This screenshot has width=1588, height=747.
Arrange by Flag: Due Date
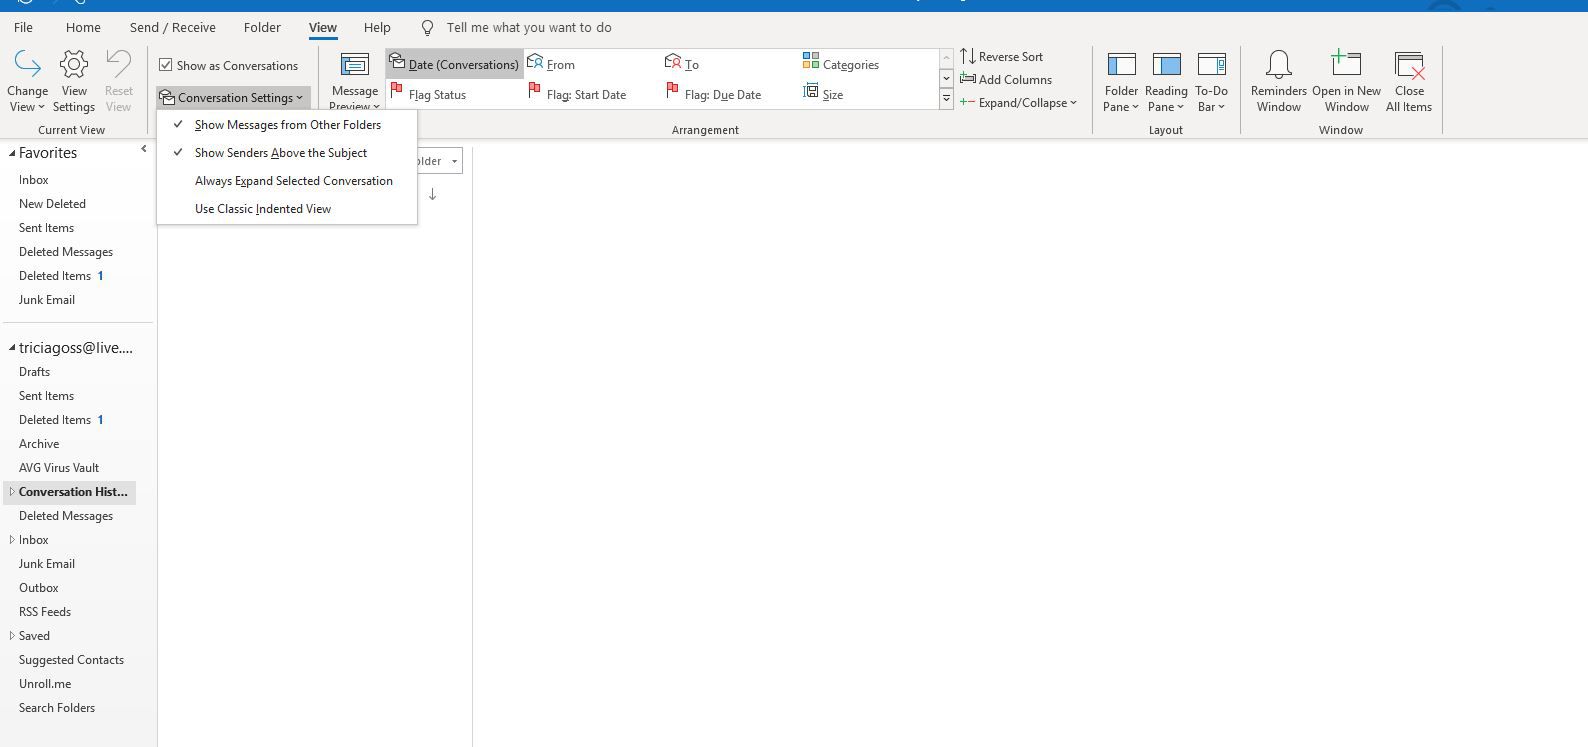pyautogui.click(x=713, y=94)
